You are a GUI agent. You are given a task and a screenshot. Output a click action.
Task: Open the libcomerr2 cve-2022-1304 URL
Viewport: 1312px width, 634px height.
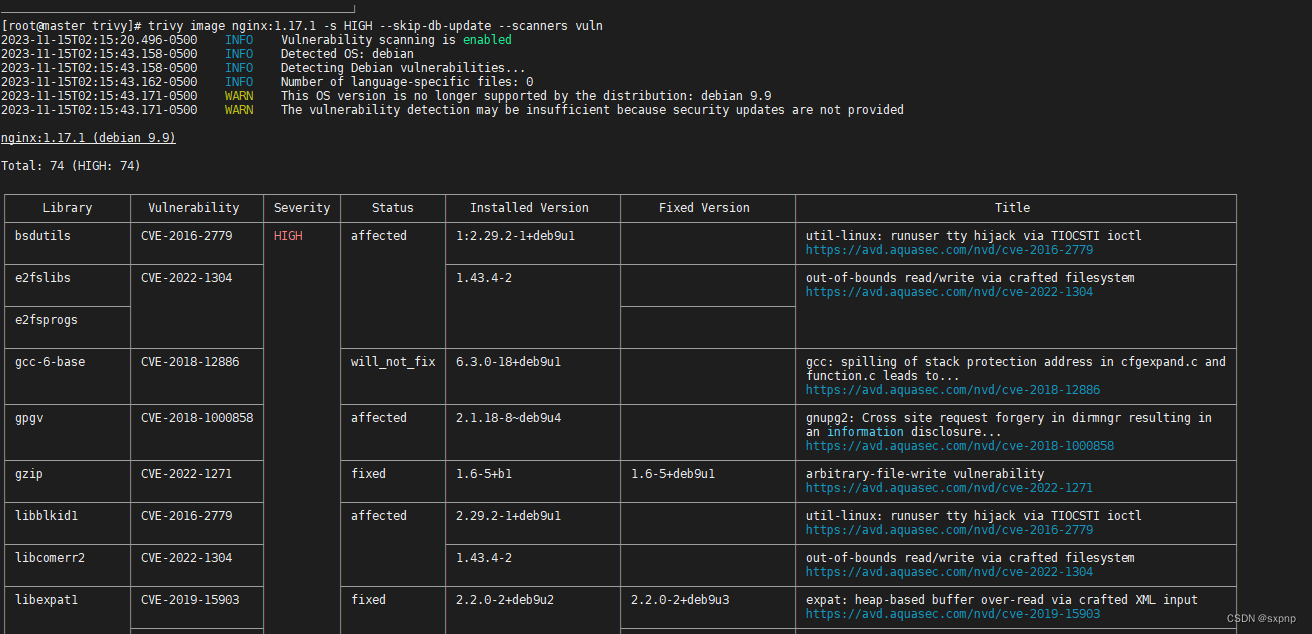click(949, 572)
